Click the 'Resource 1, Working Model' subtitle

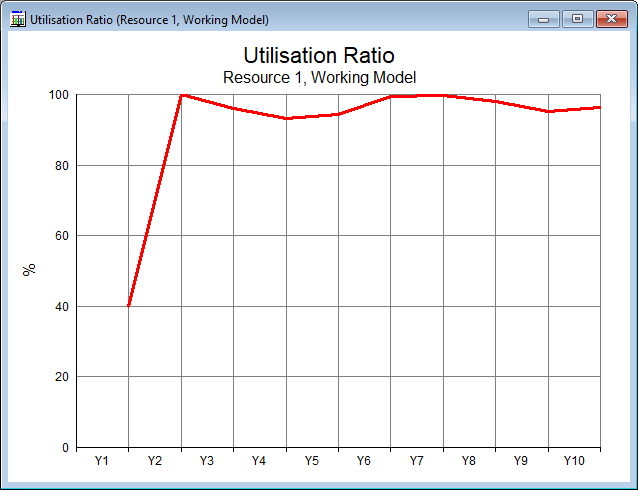click(319, 77)
